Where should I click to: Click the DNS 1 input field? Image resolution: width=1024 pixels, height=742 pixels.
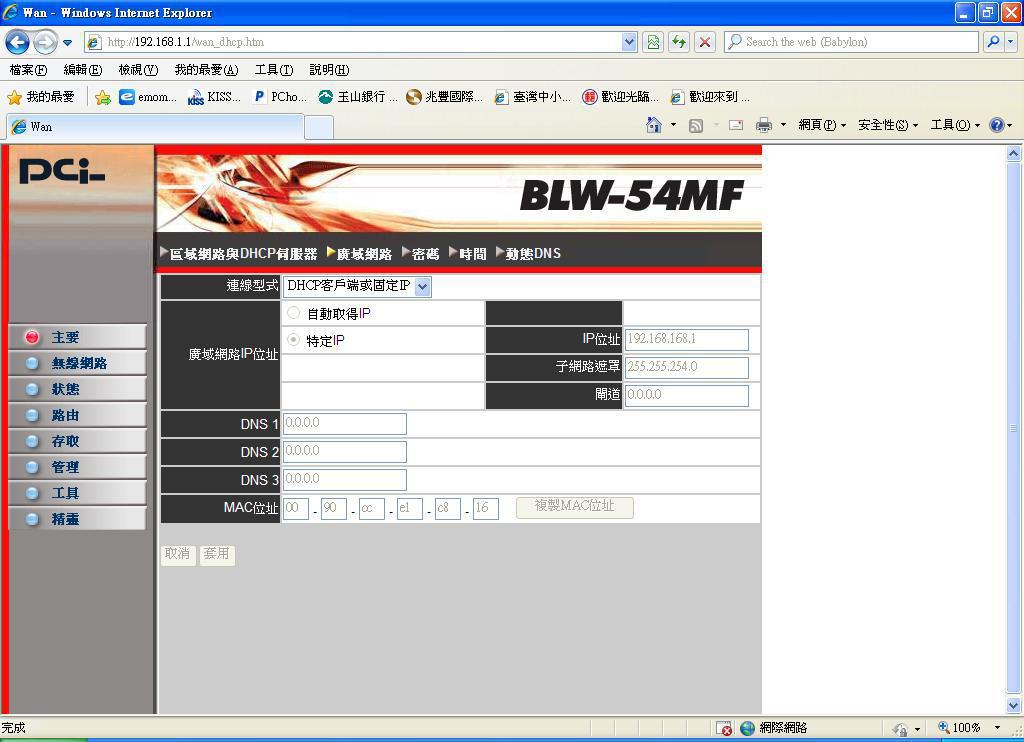click(344, 423)
